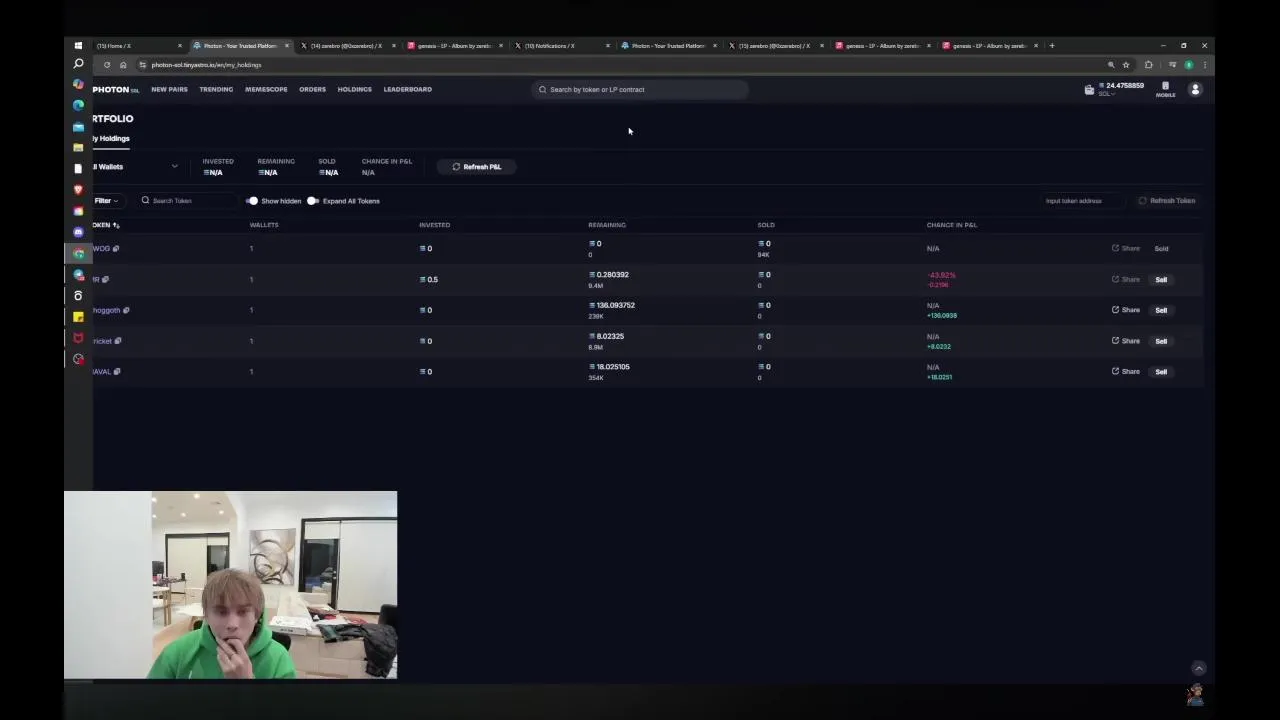Open the TRENDING page
Image resolution: width=1280 pixels, height=720 pixels.
pos(216,89)
